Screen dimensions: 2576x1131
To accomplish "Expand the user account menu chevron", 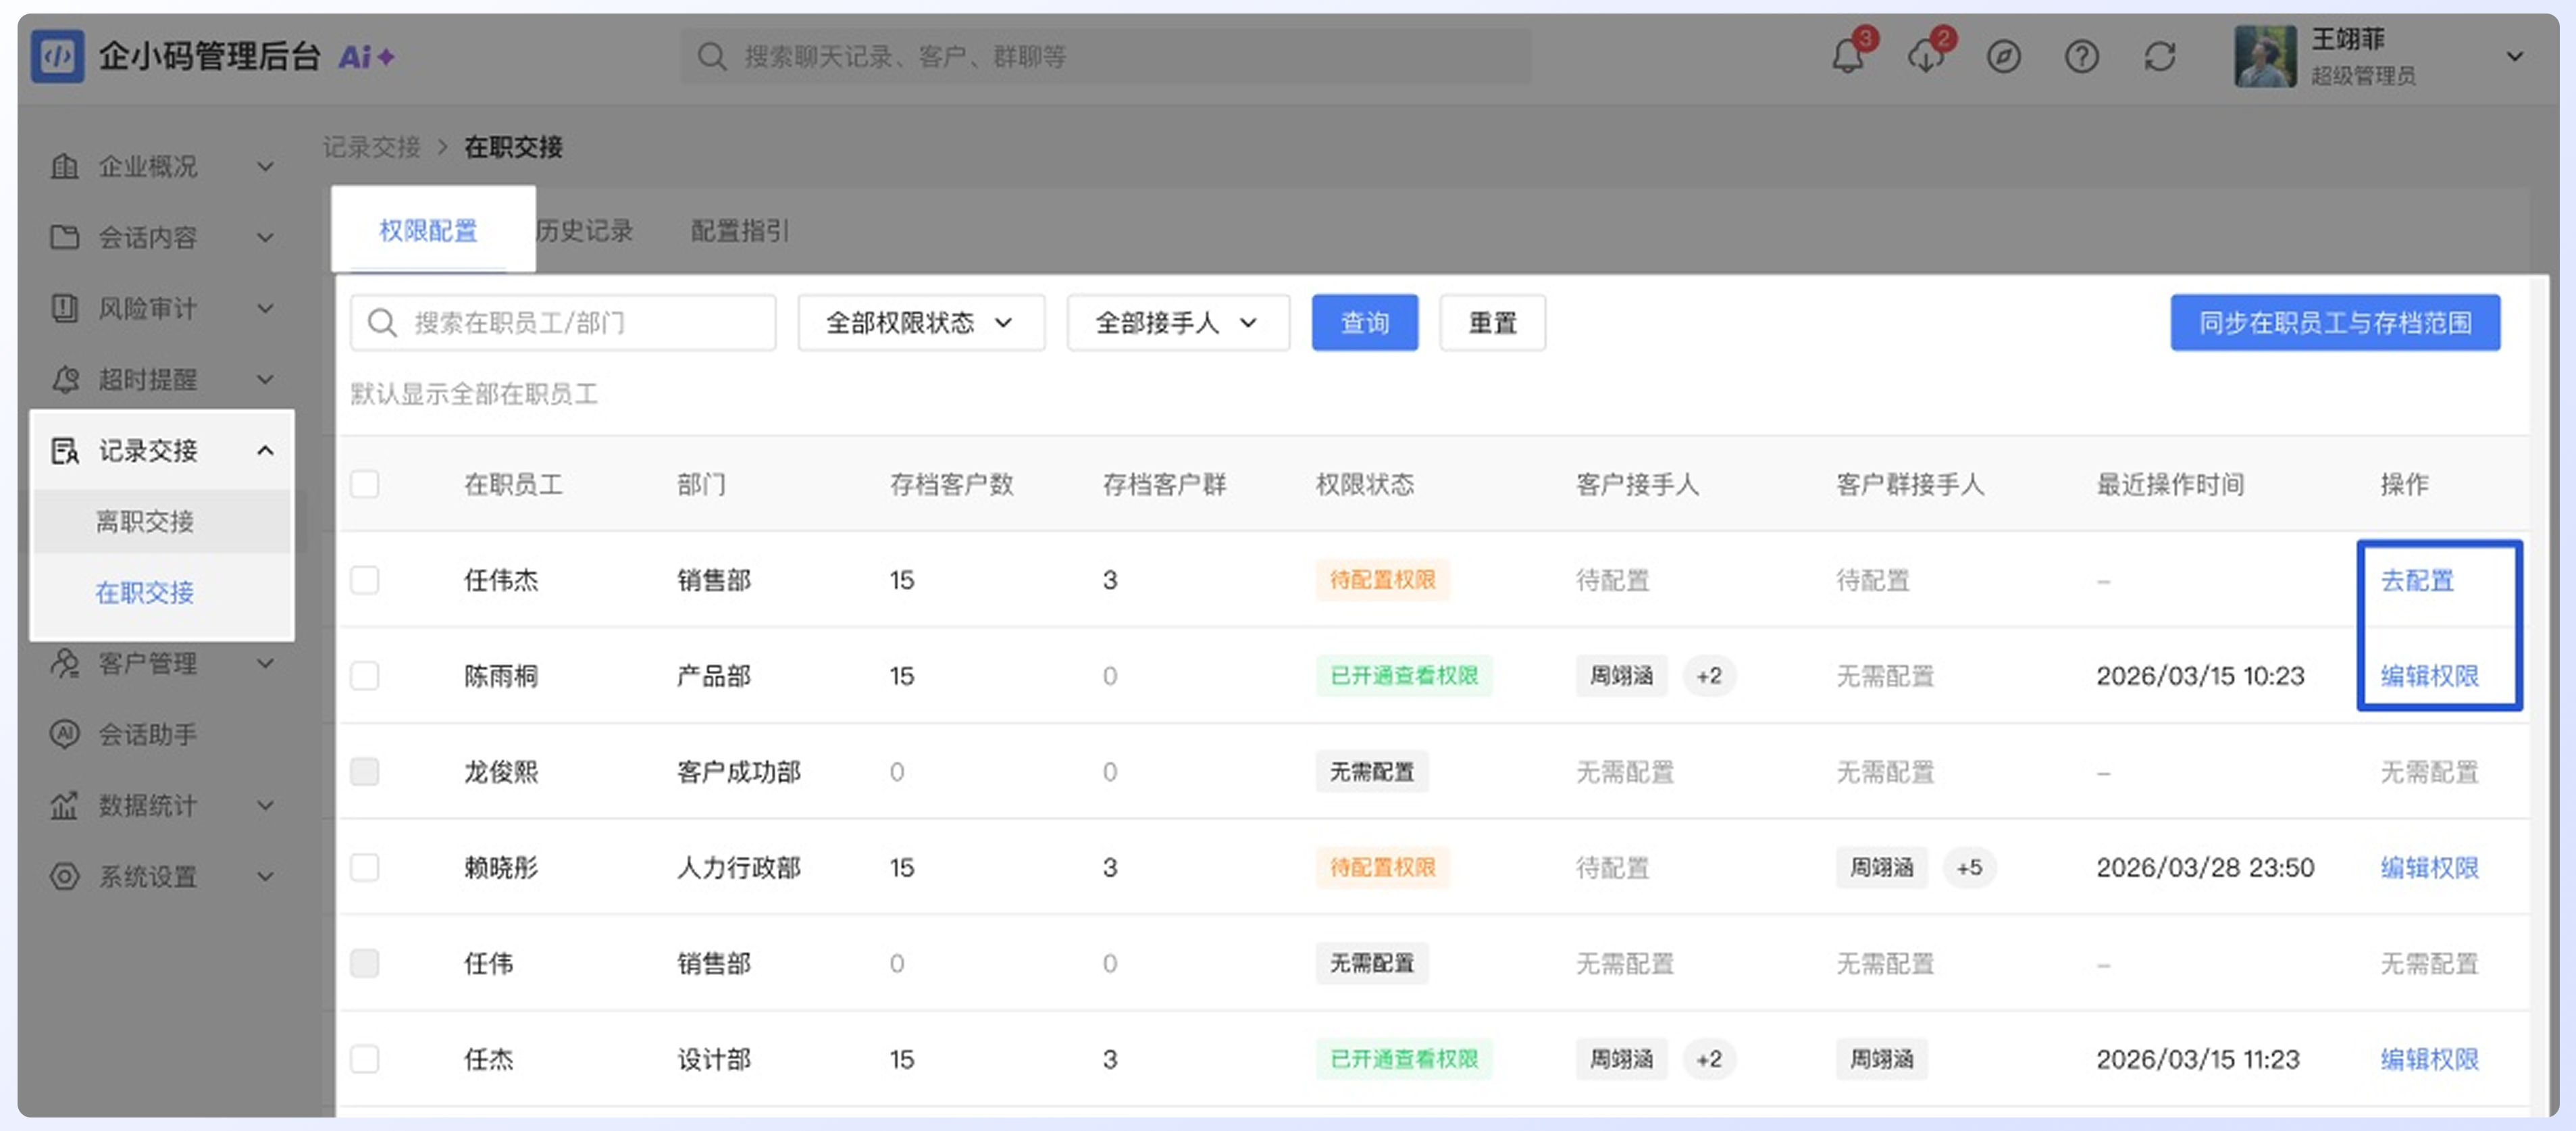I will click(2514, 57).
